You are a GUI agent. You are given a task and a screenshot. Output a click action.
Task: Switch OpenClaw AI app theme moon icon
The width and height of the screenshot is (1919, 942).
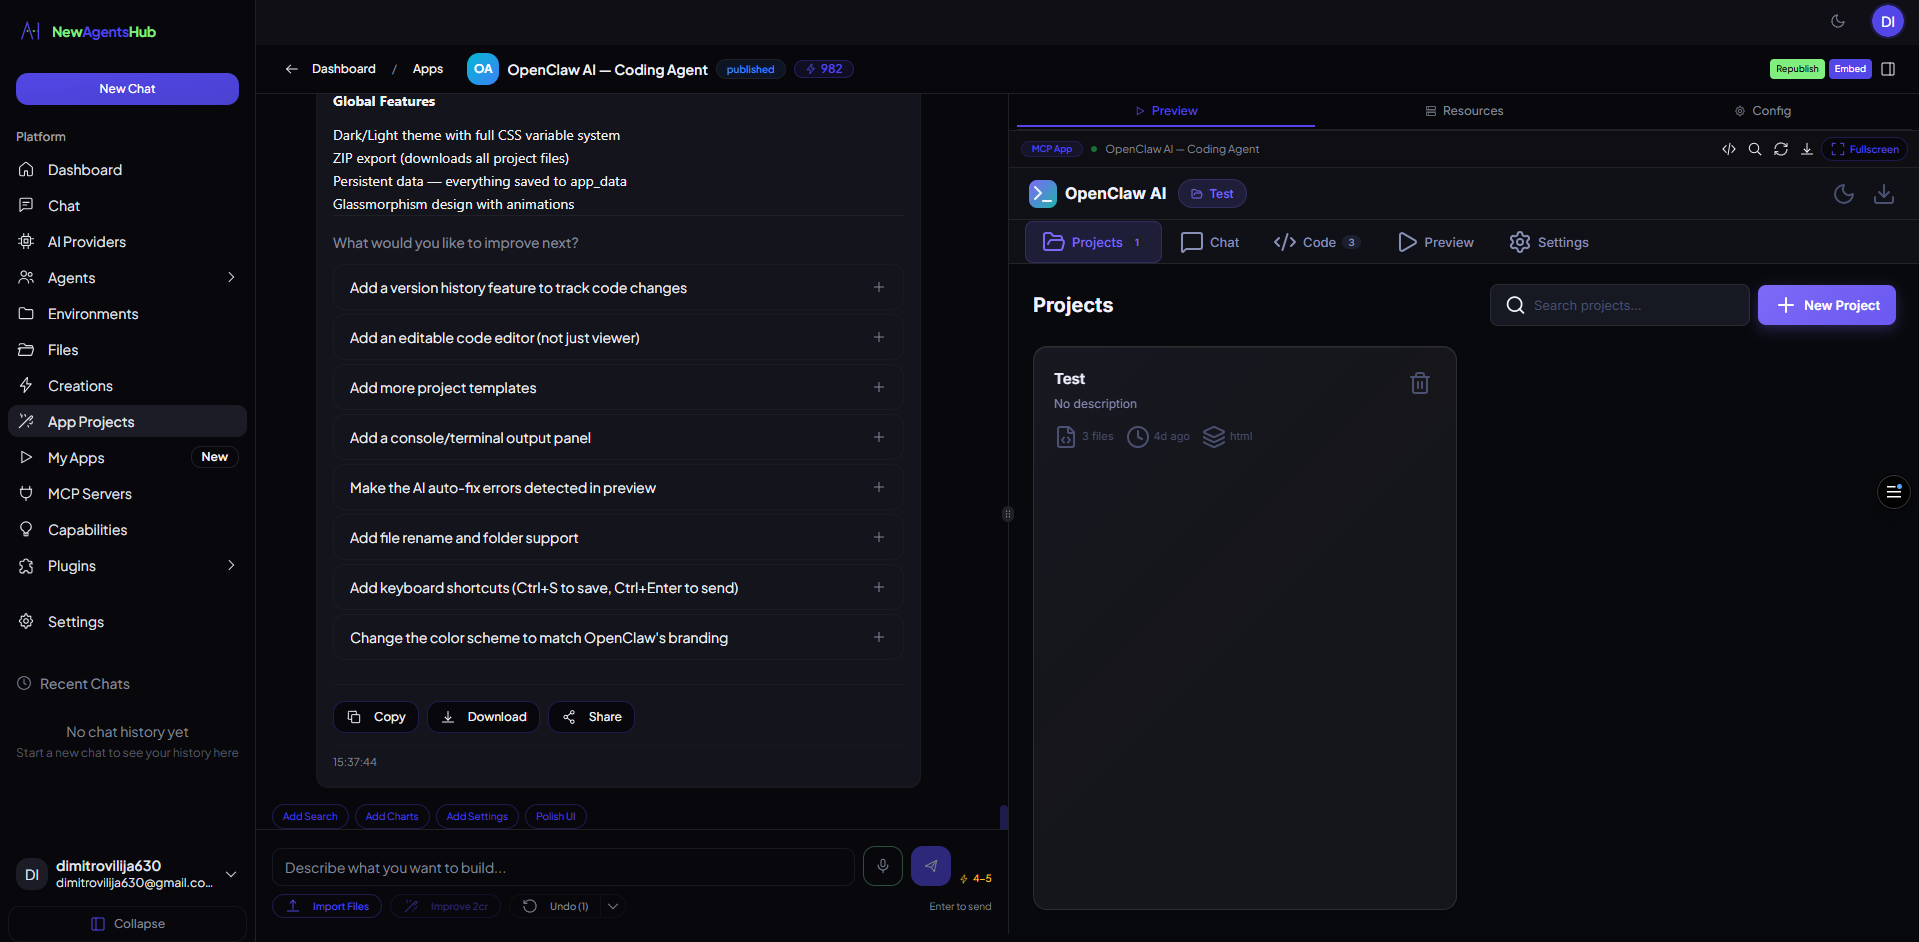point(1844,194)
